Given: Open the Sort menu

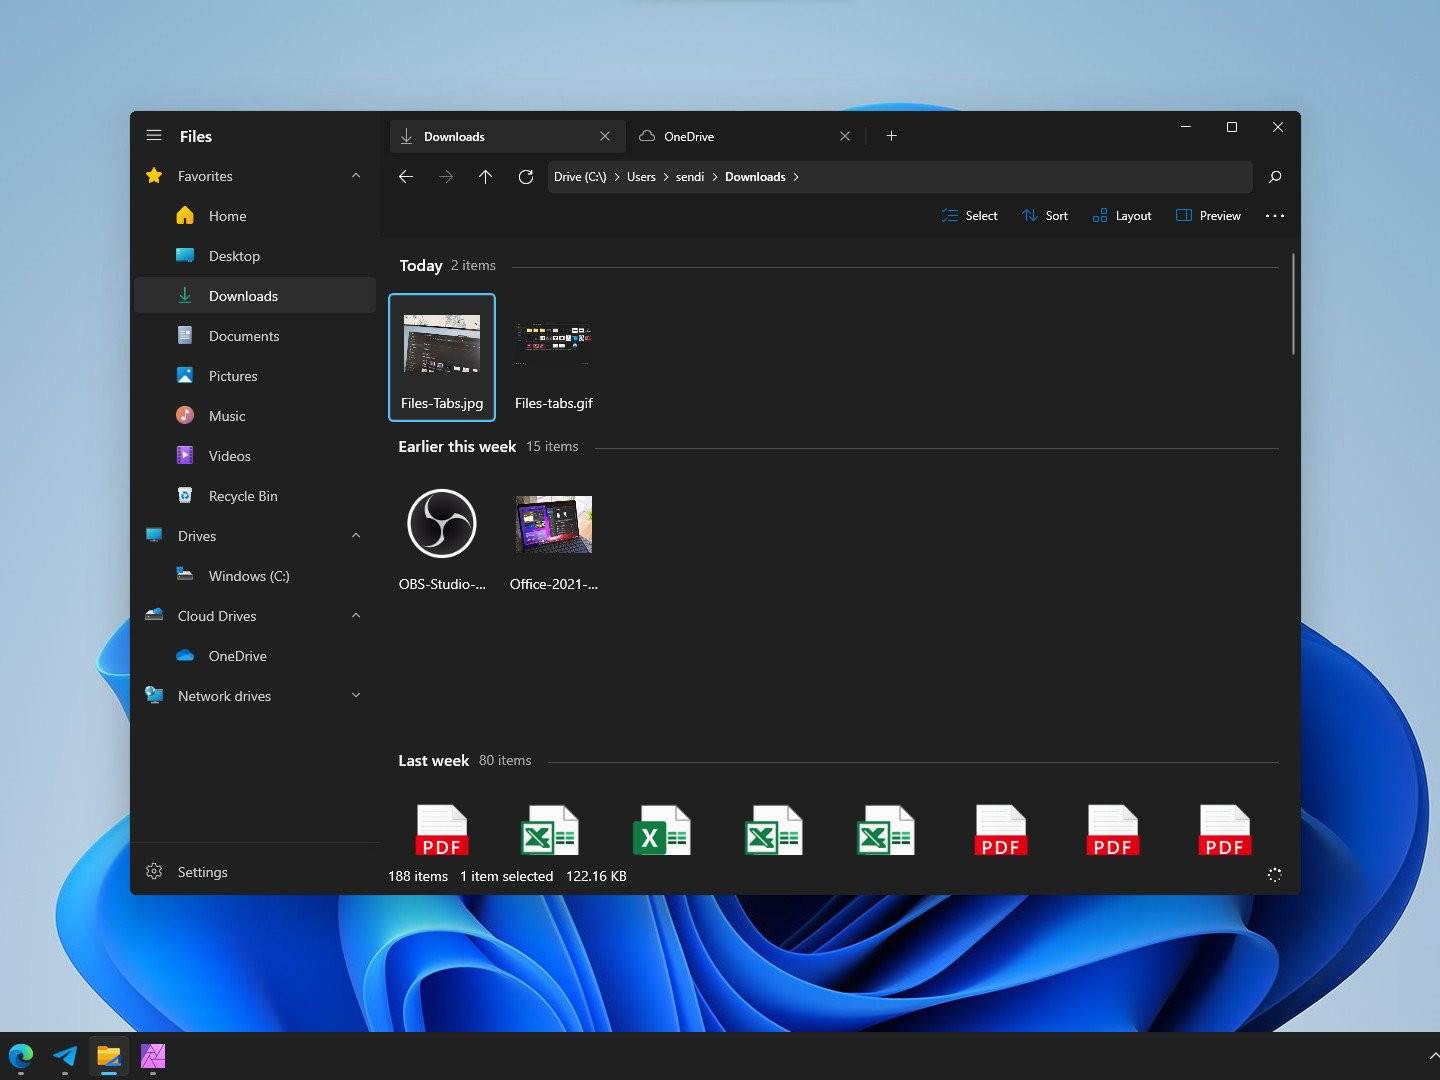Looking at the screenshot, I should click(1045, 216).
